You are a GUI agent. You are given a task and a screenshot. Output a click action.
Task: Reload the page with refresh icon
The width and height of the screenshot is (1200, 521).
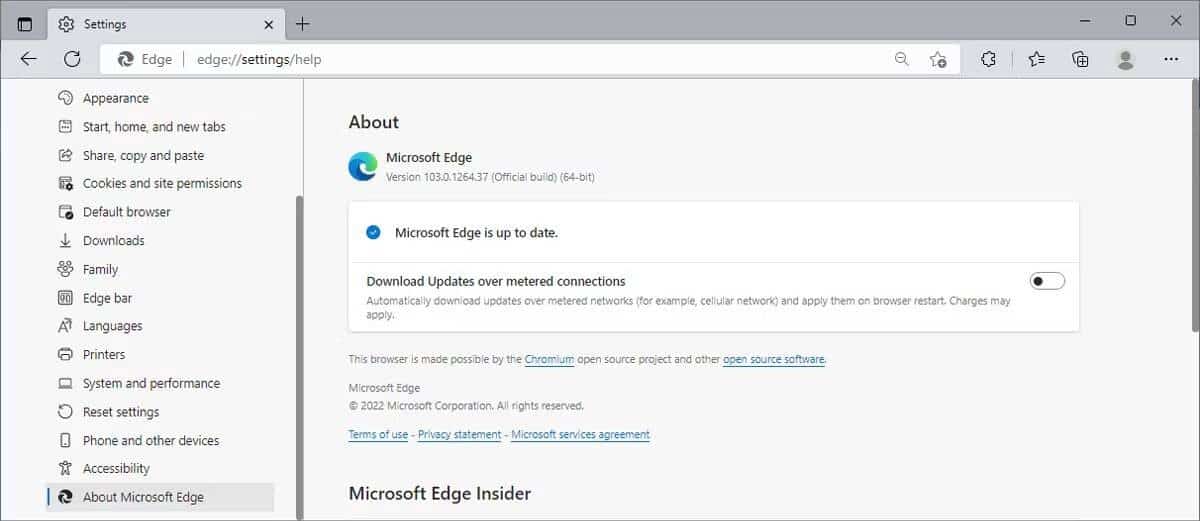point(72,59)
